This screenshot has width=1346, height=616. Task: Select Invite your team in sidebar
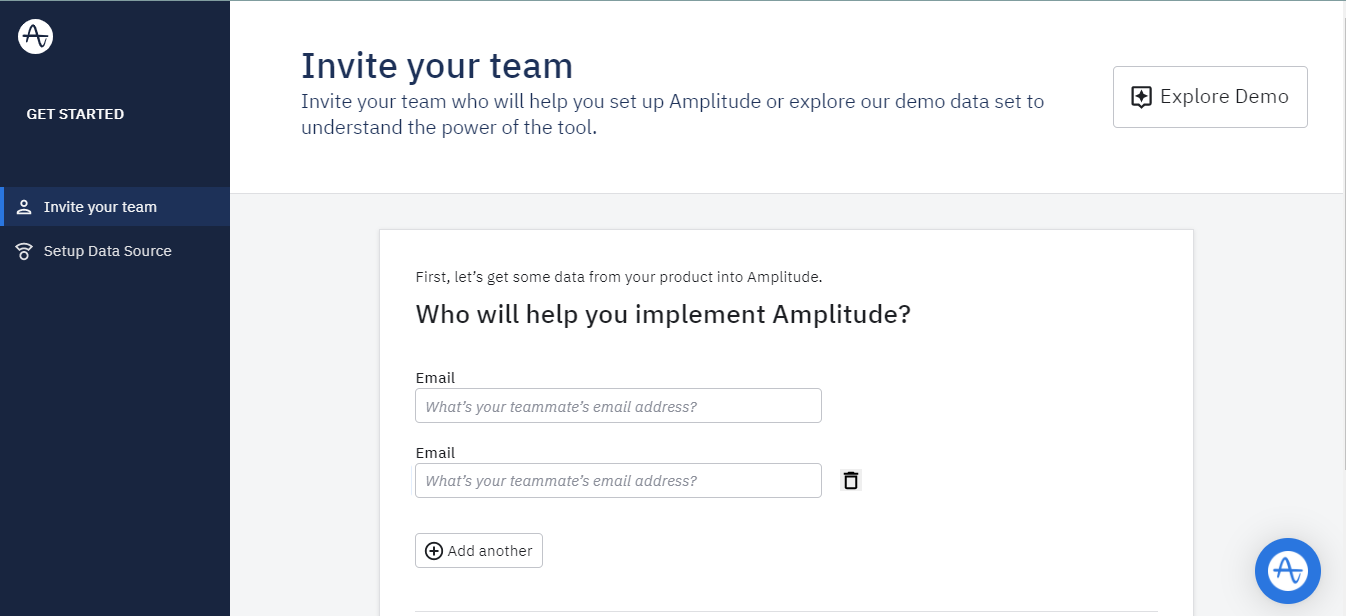pos(115,207)
